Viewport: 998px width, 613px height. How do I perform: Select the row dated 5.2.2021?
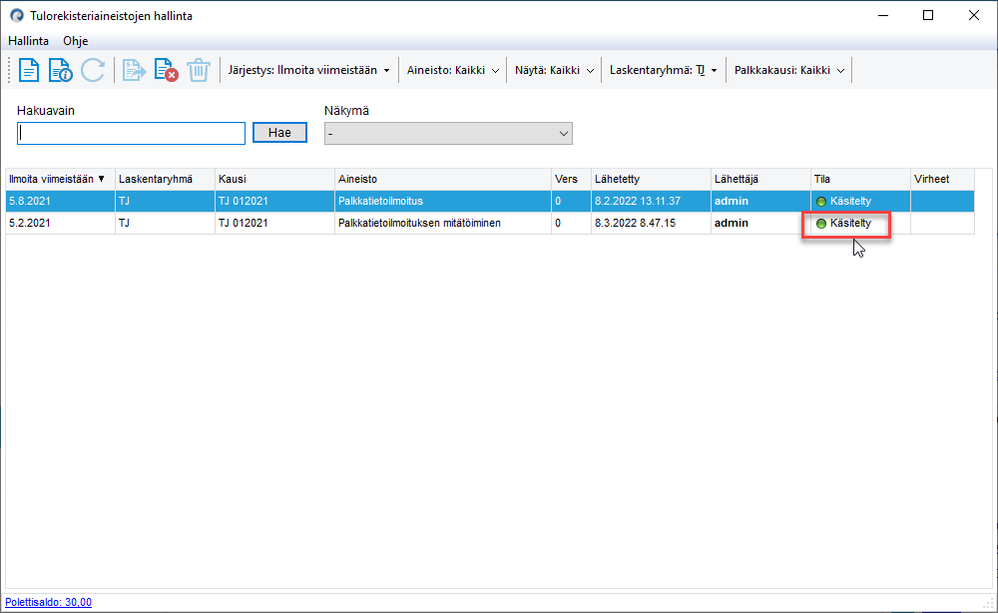(490, 223)
